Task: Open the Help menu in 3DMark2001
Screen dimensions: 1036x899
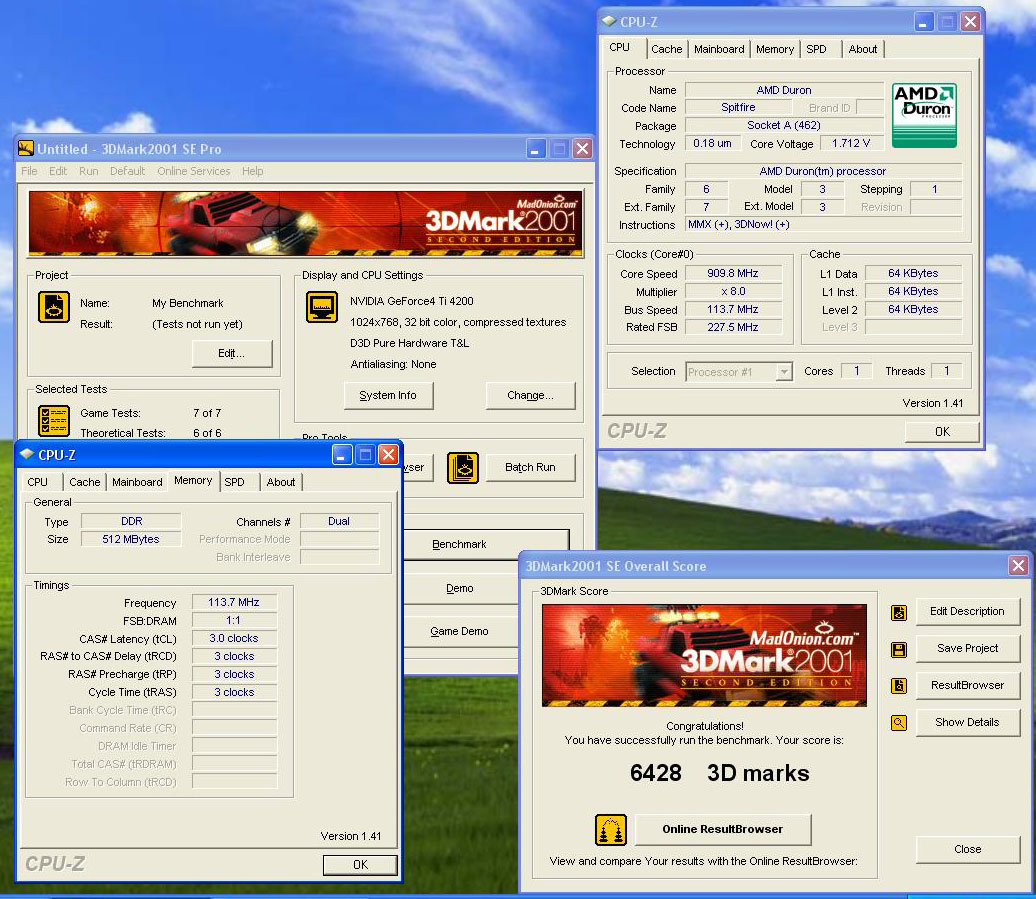Action: (252, 171)
